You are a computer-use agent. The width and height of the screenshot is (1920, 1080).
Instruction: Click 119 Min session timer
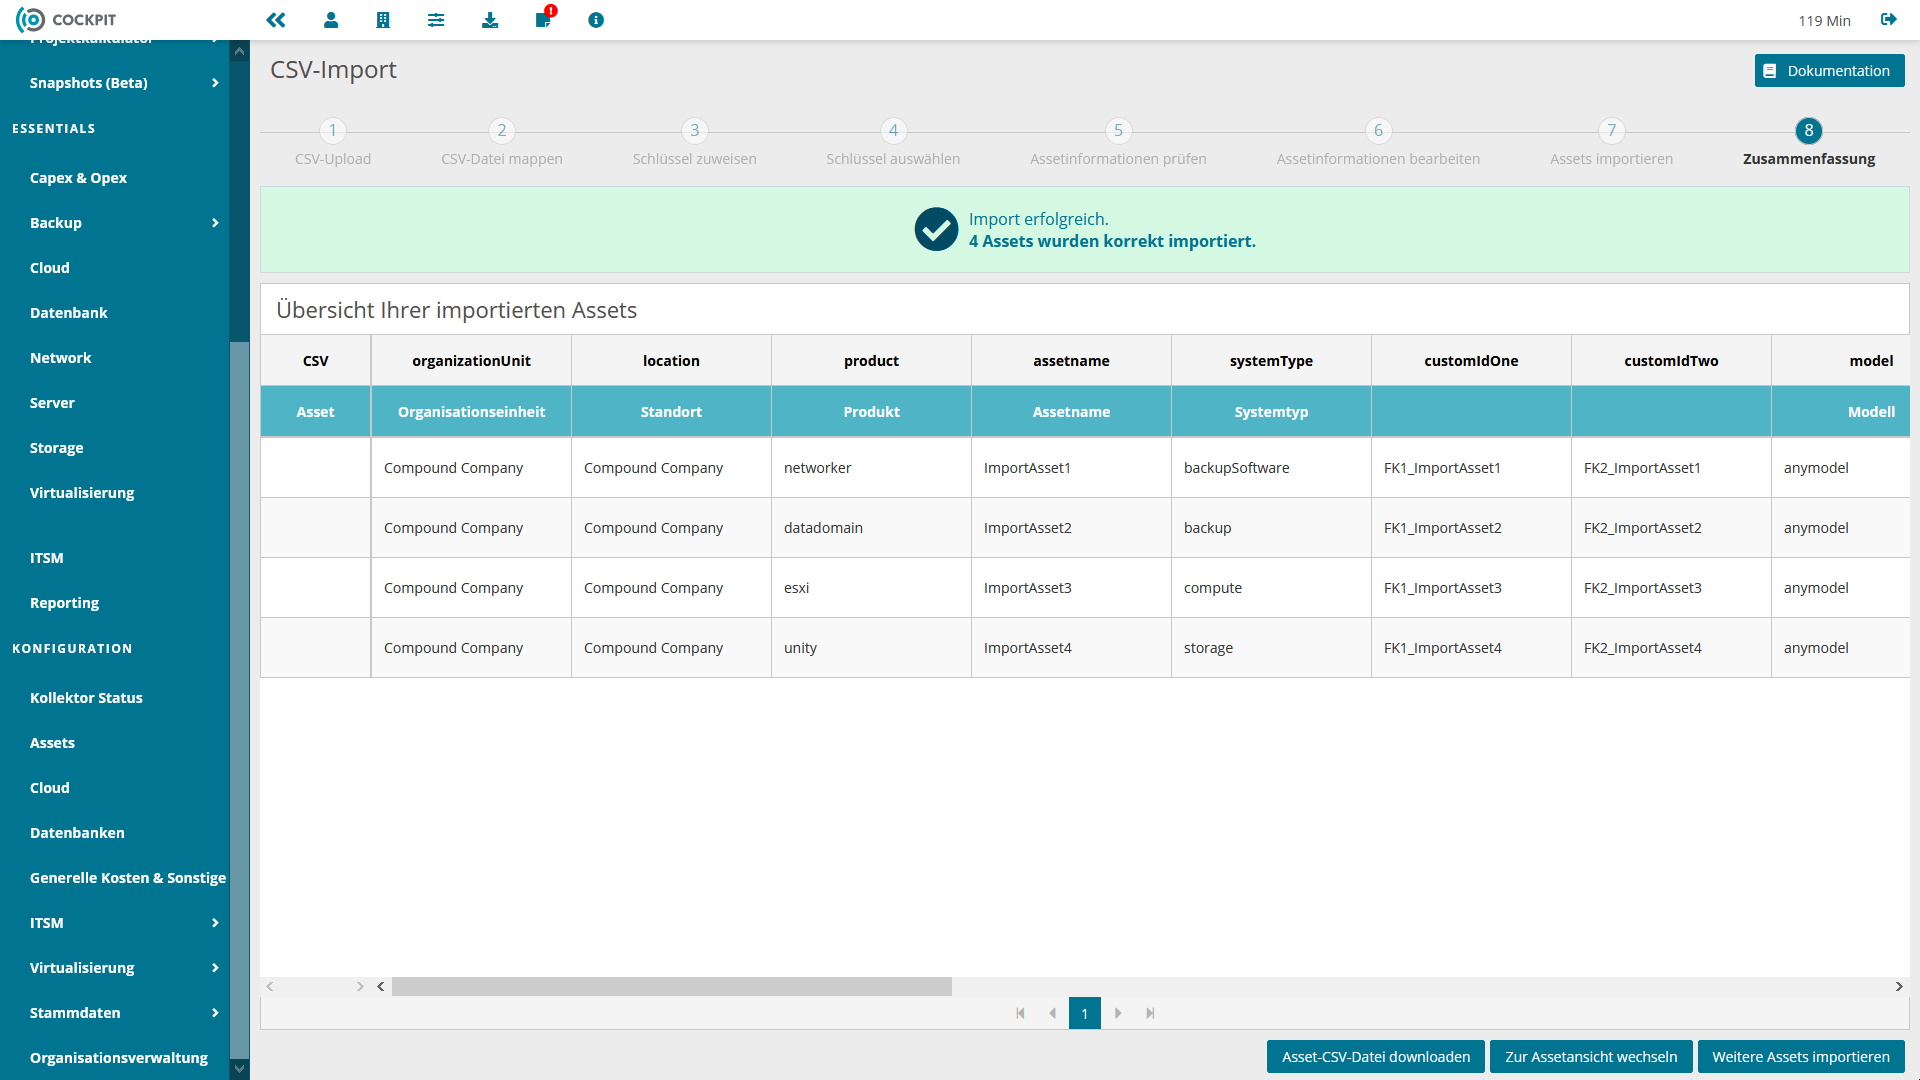point(1824,21)
